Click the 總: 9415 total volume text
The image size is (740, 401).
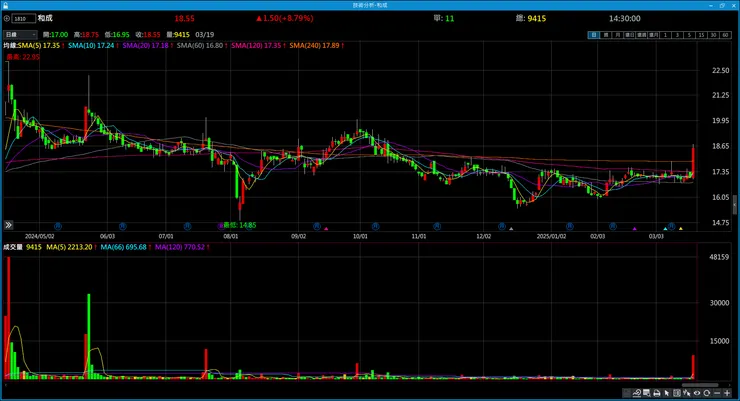tap(530, 18)
